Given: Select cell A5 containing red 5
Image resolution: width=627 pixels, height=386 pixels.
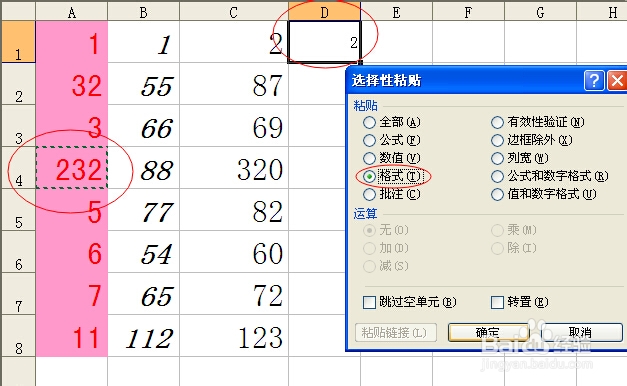Looking at the screenshot, I should [x=72, y=210].
